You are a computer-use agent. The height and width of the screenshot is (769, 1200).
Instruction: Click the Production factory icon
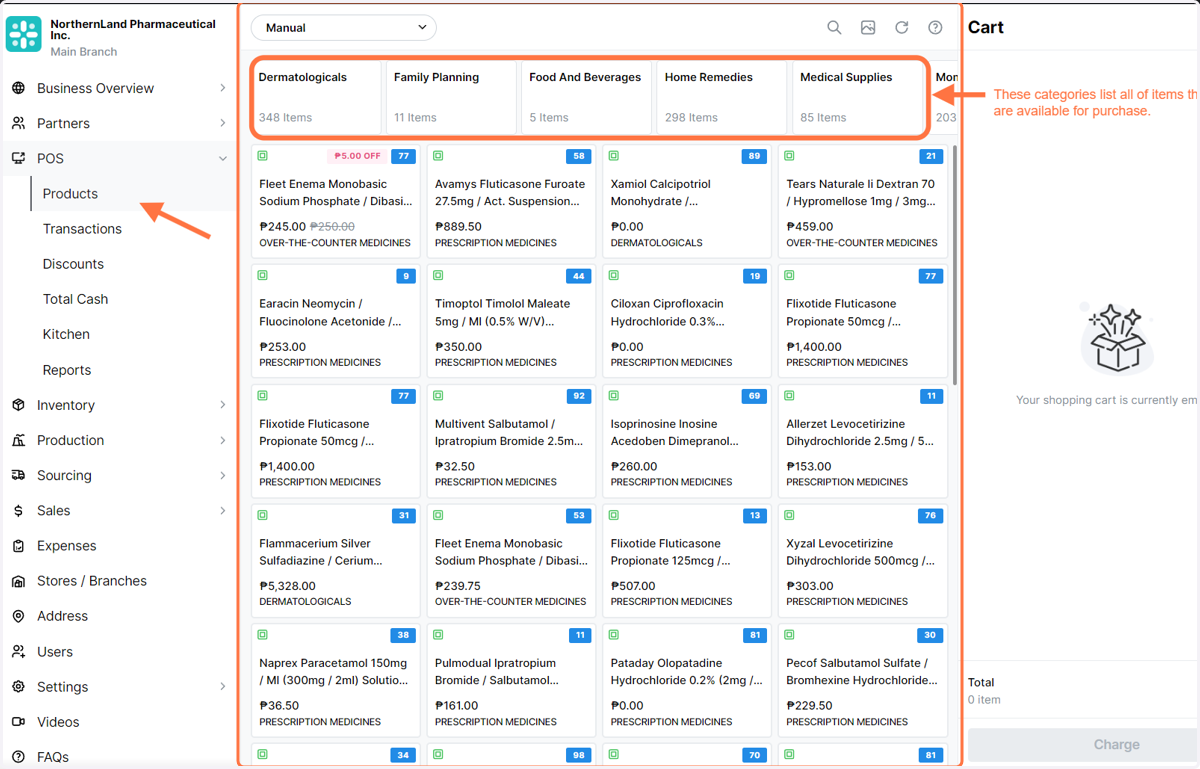pyautogui.click(x=18, y=440)
